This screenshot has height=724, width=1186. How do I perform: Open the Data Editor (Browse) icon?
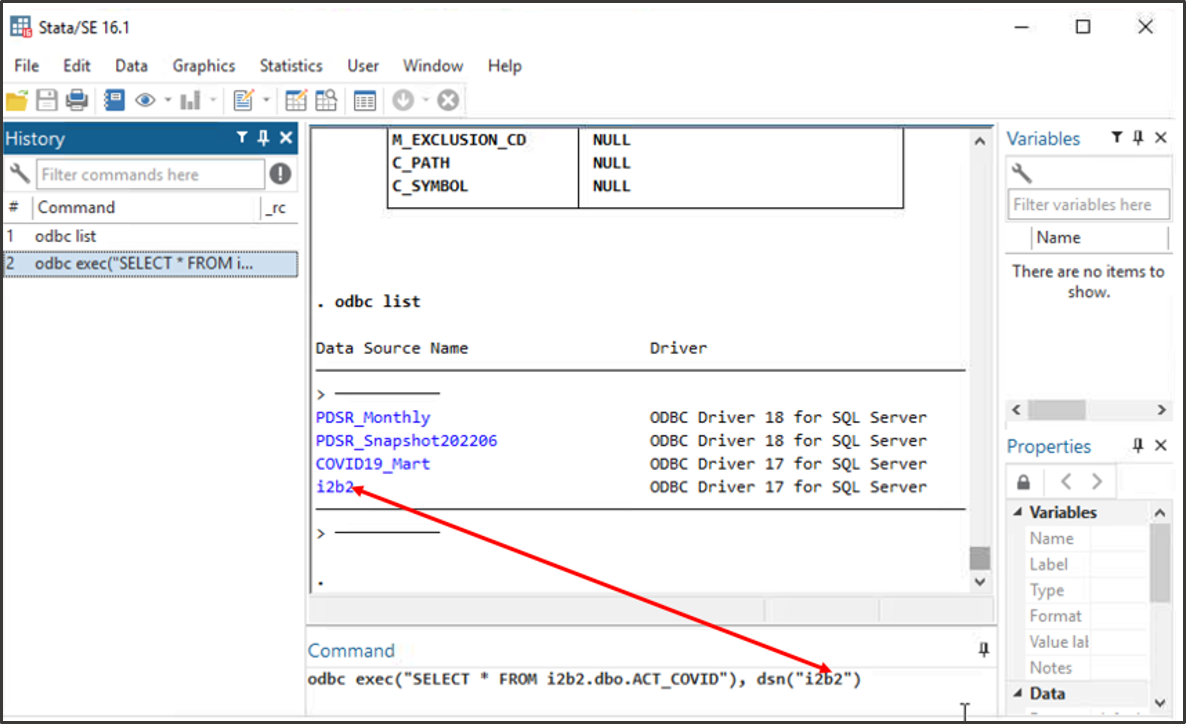[x=327, y=100]
